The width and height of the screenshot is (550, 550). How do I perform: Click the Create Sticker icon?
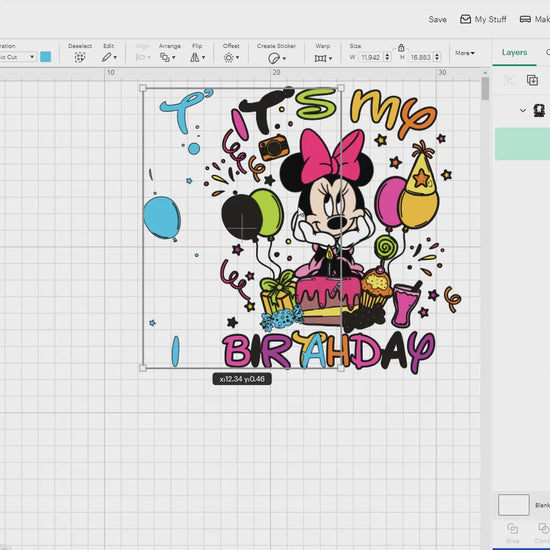pyautogui.click(x=274, y=58)
